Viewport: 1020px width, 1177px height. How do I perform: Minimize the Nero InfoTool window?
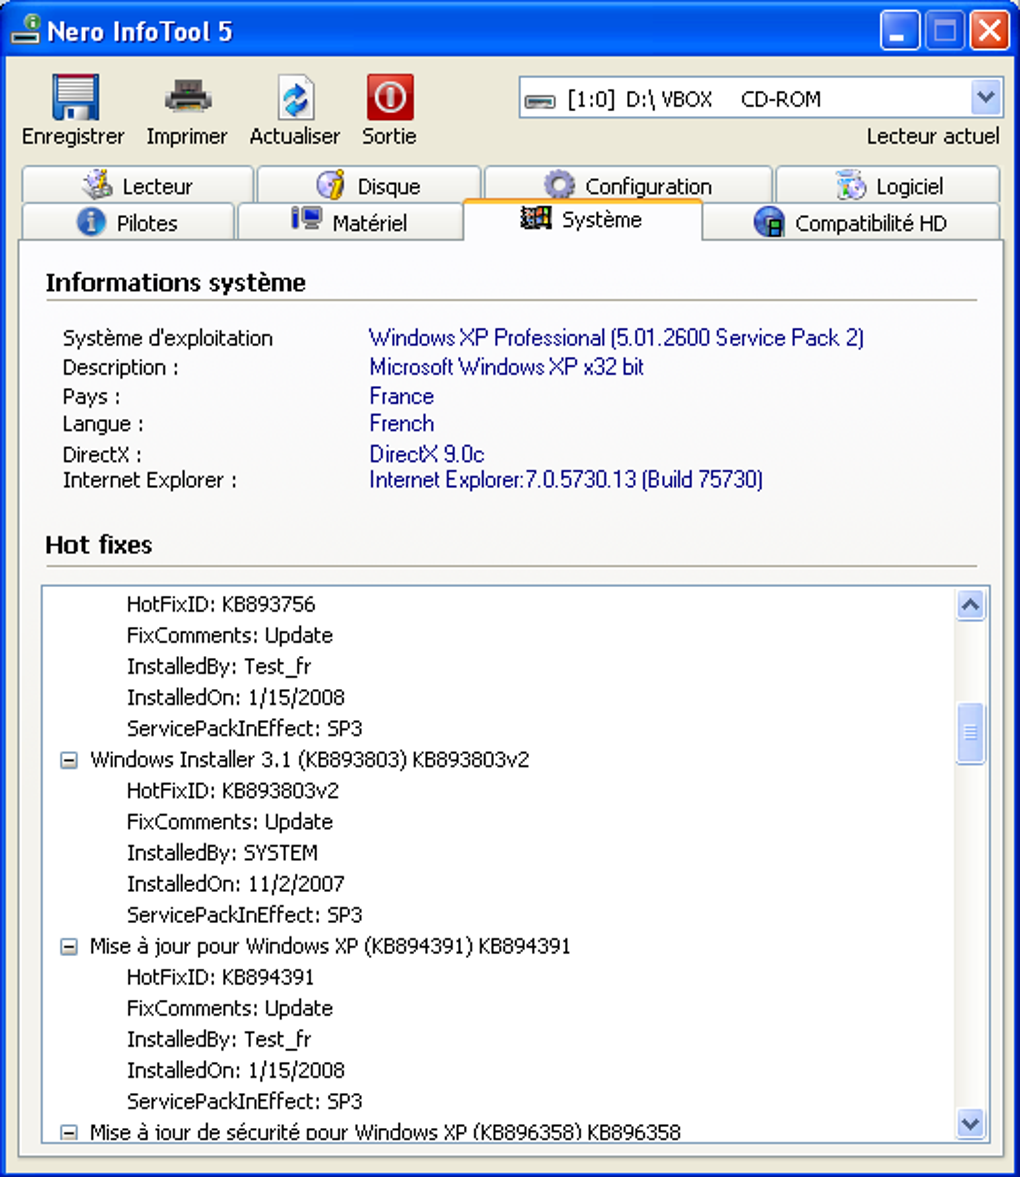click(x=900, y=31)
